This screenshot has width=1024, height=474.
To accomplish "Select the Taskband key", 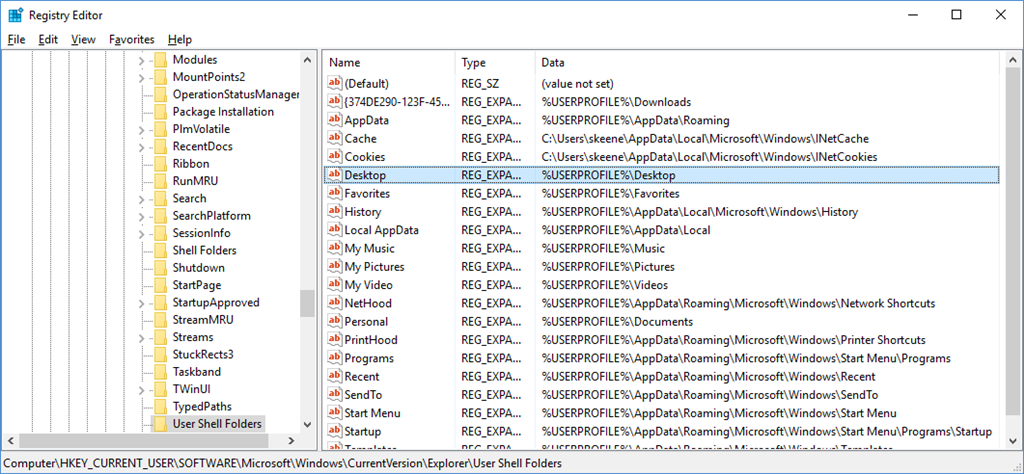I will pyautogui.click(x=197, y=372).
